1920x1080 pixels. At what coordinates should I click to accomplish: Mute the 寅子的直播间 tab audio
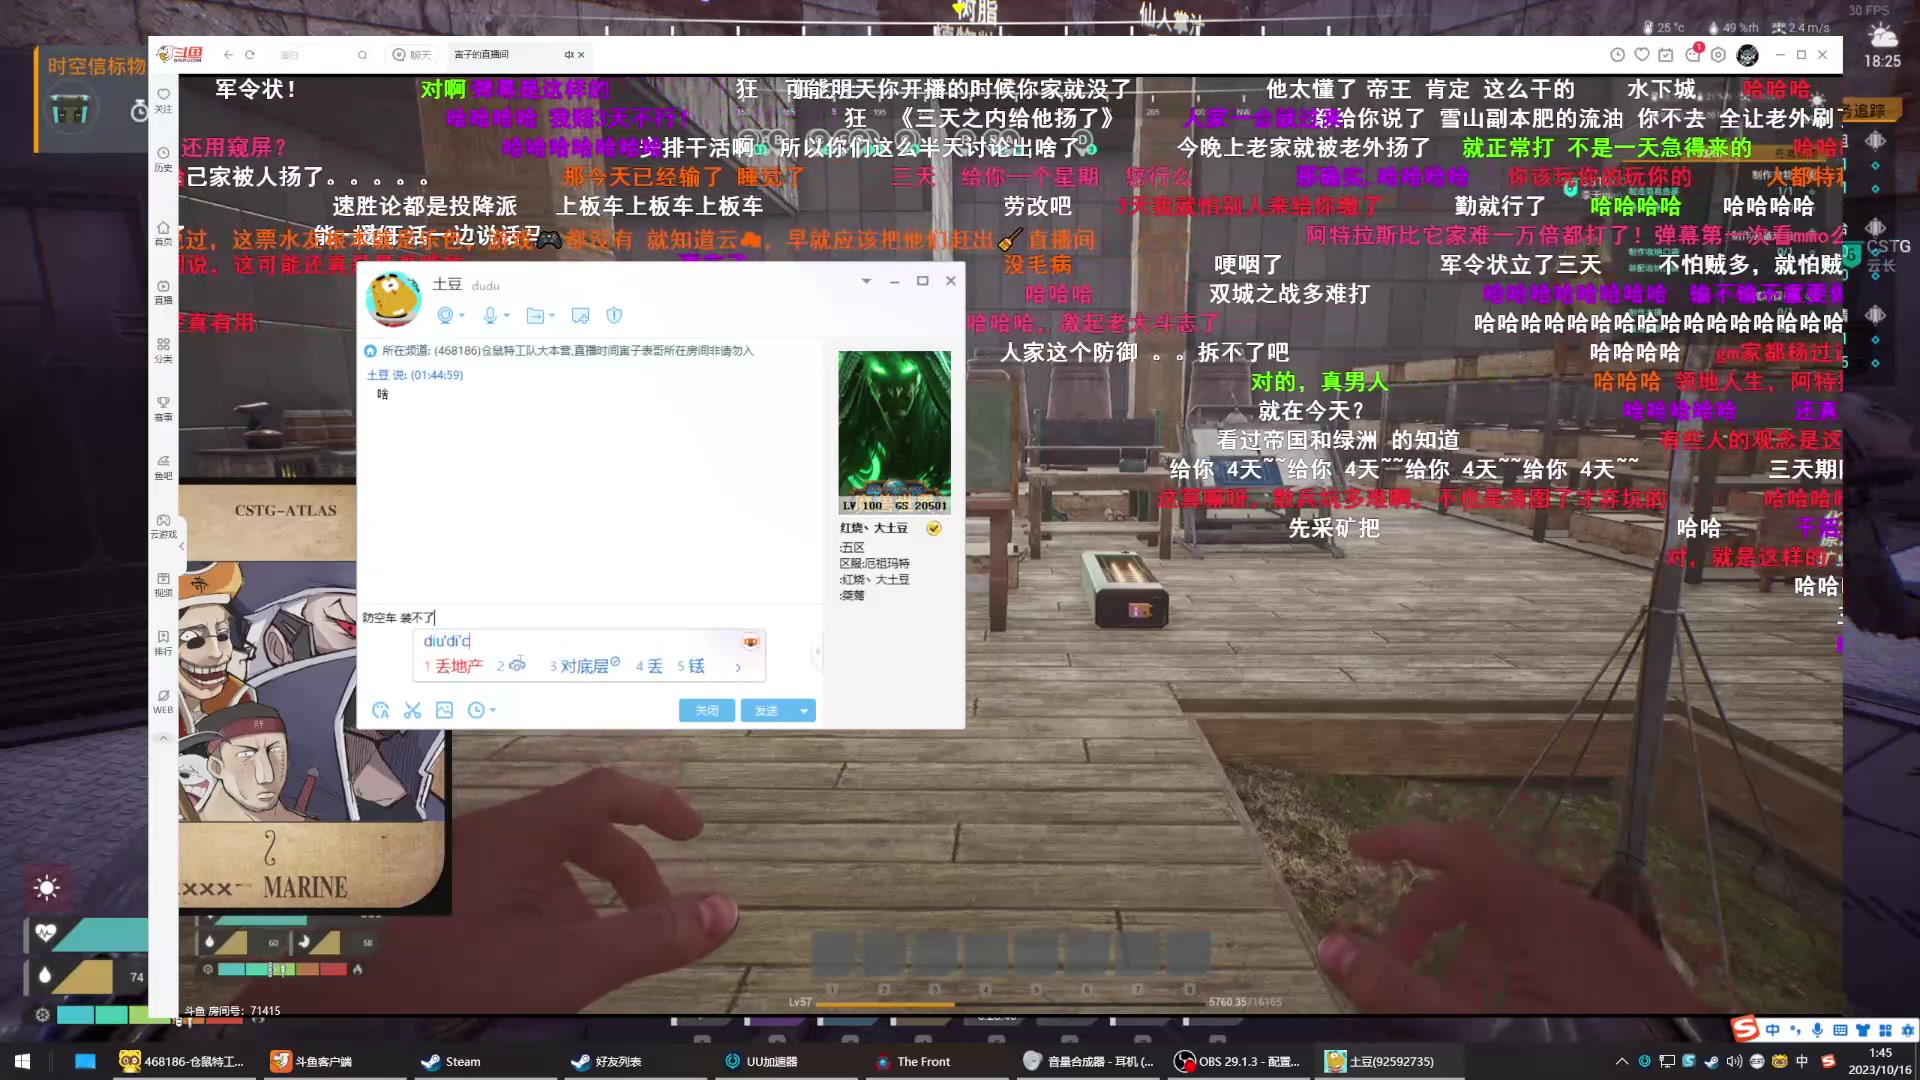569,55
